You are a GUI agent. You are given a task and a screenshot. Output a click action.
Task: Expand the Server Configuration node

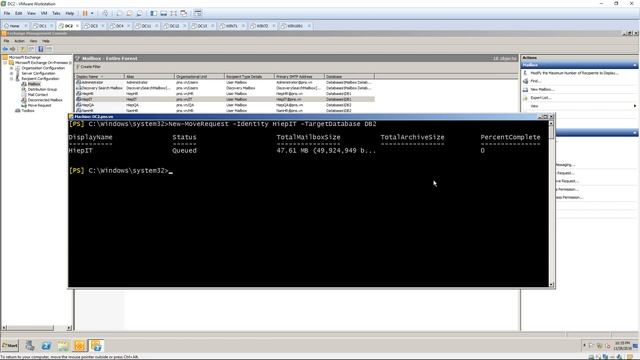(x=11, y=73)
